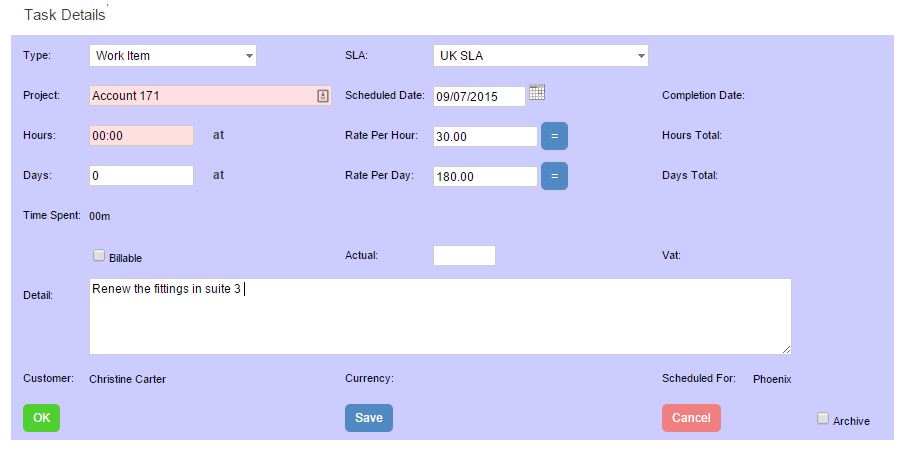Select the Scheduled For value Phoenix

[772, 379]
